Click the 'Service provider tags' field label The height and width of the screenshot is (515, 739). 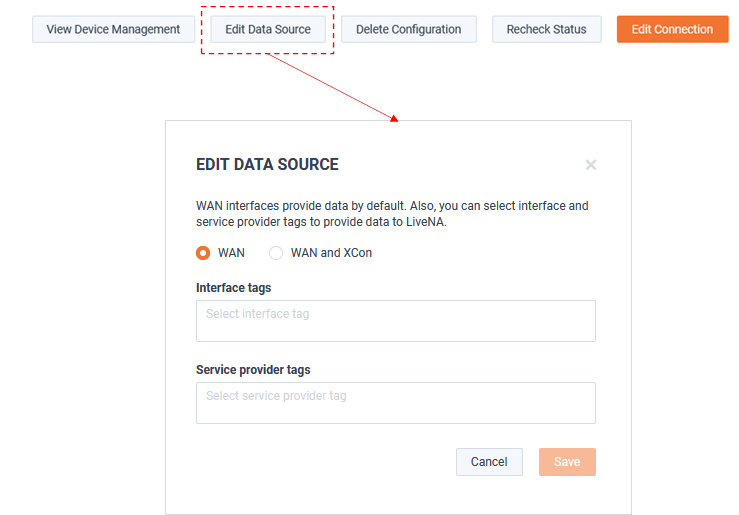point(253,370)
